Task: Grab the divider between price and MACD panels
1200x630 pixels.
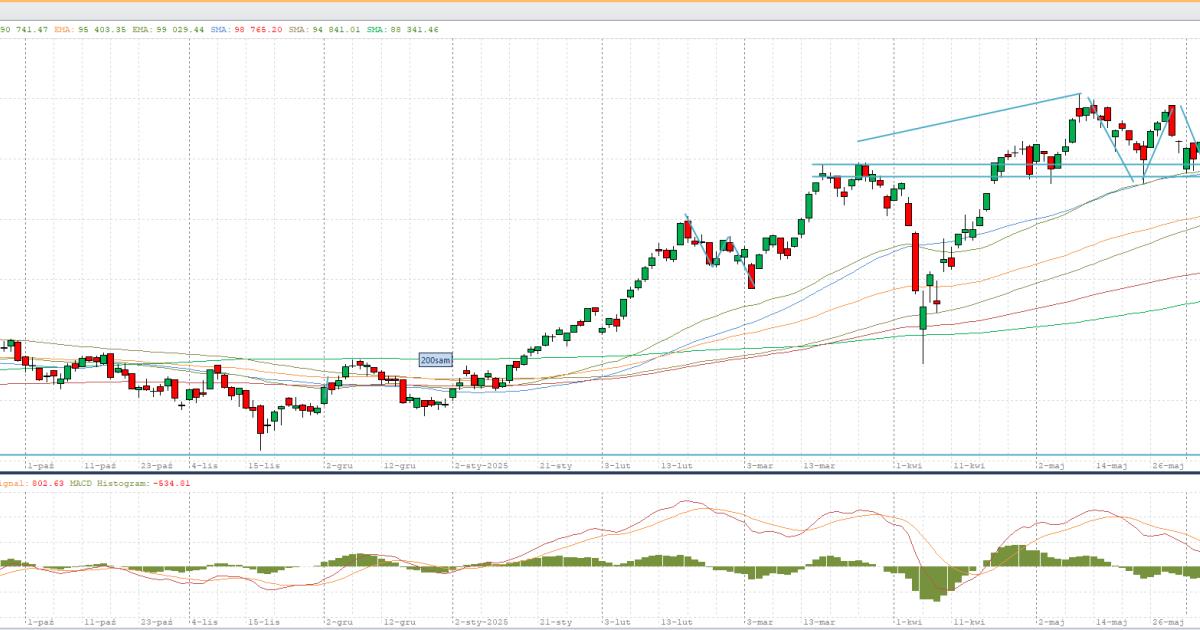Action: tap(600, 473)
